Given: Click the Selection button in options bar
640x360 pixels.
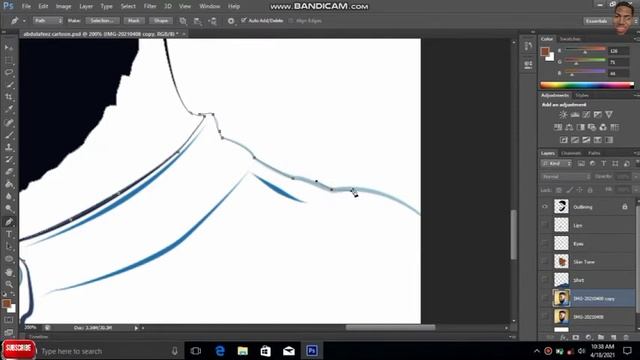Looking at the screenshot, I should click(102, 20).
